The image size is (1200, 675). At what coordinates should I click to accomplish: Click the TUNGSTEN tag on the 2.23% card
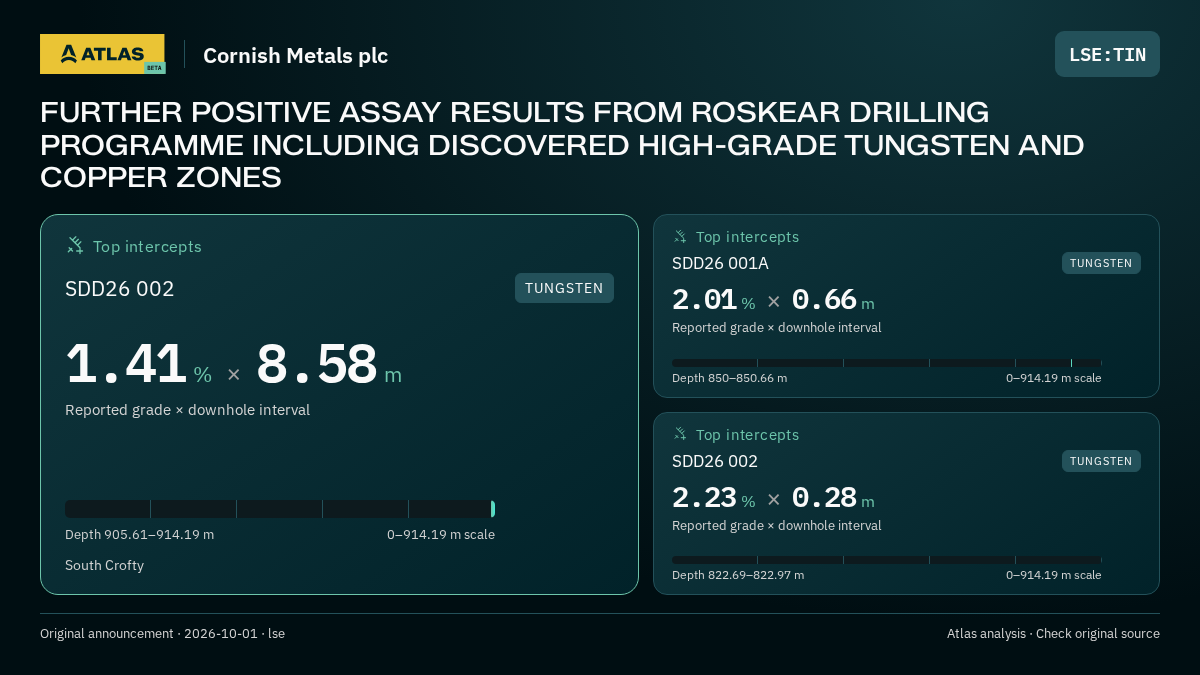coord(1101,461)
